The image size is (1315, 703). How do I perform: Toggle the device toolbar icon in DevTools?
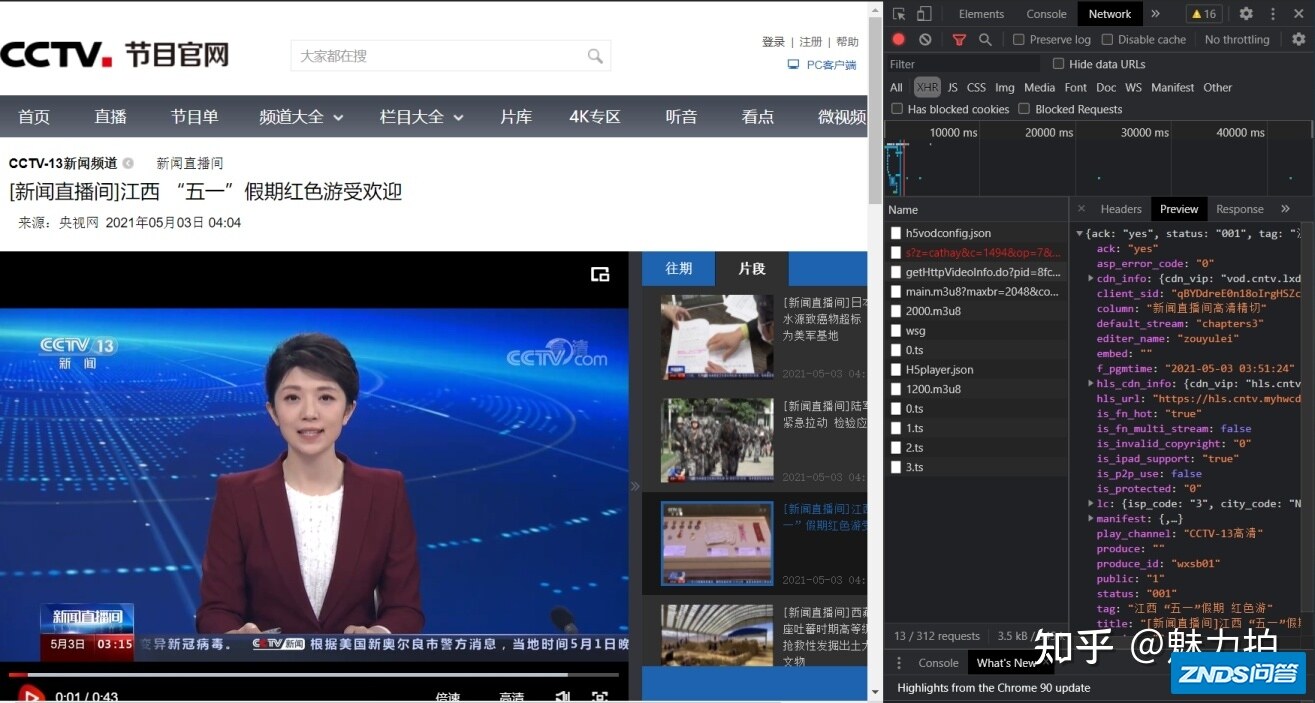click(x=924, y=14)
